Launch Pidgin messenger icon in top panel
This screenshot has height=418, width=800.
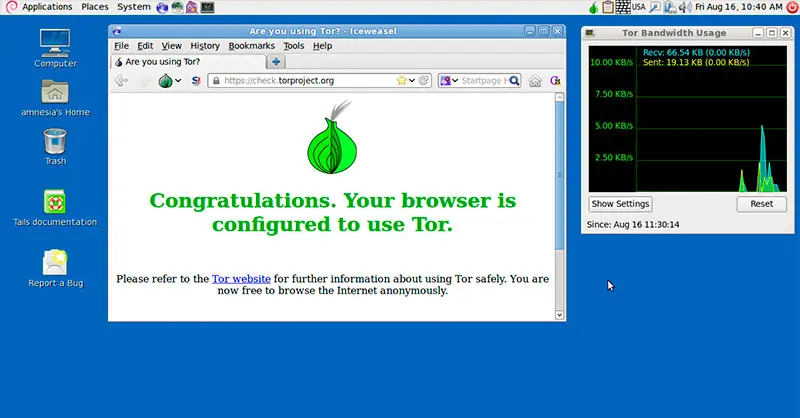point(192,7)
